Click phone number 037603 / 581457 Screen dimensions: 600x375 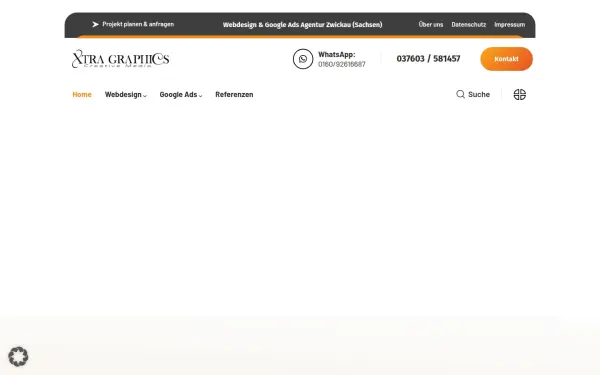[x=428, y=59]
